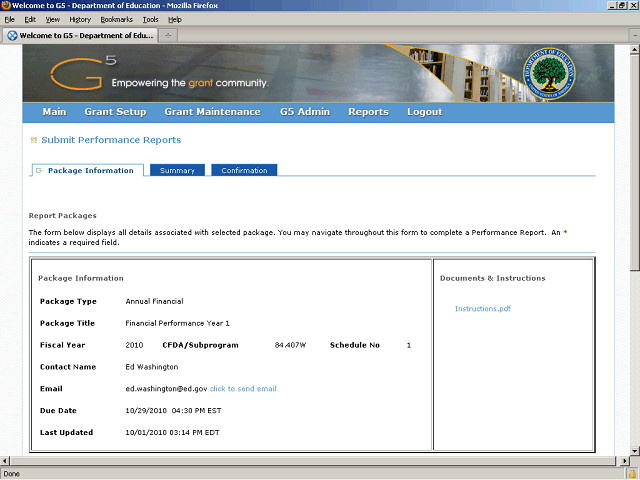Minimize the Firefox window
Image resolution: width=640 pixels, height=480 pixels.
coord(612,5)
